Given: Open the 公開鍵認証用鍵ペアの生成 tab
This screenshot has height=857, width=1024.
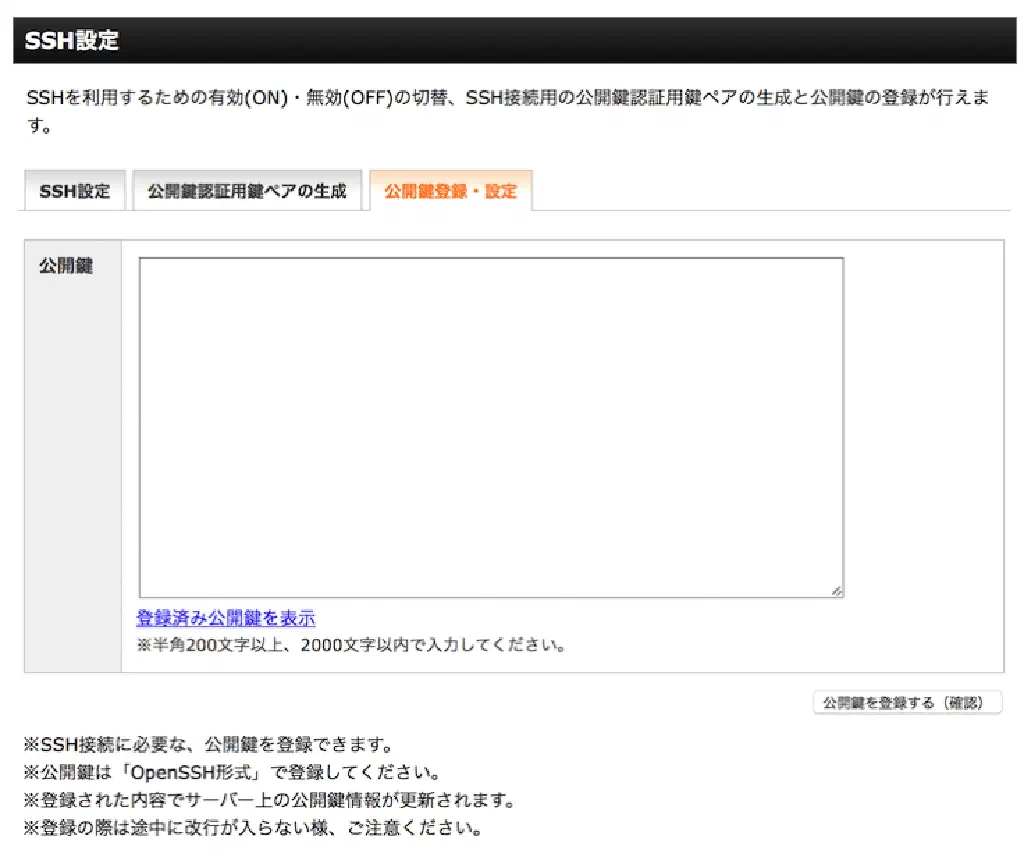Looking at the screenshot, I should (247, 191).
